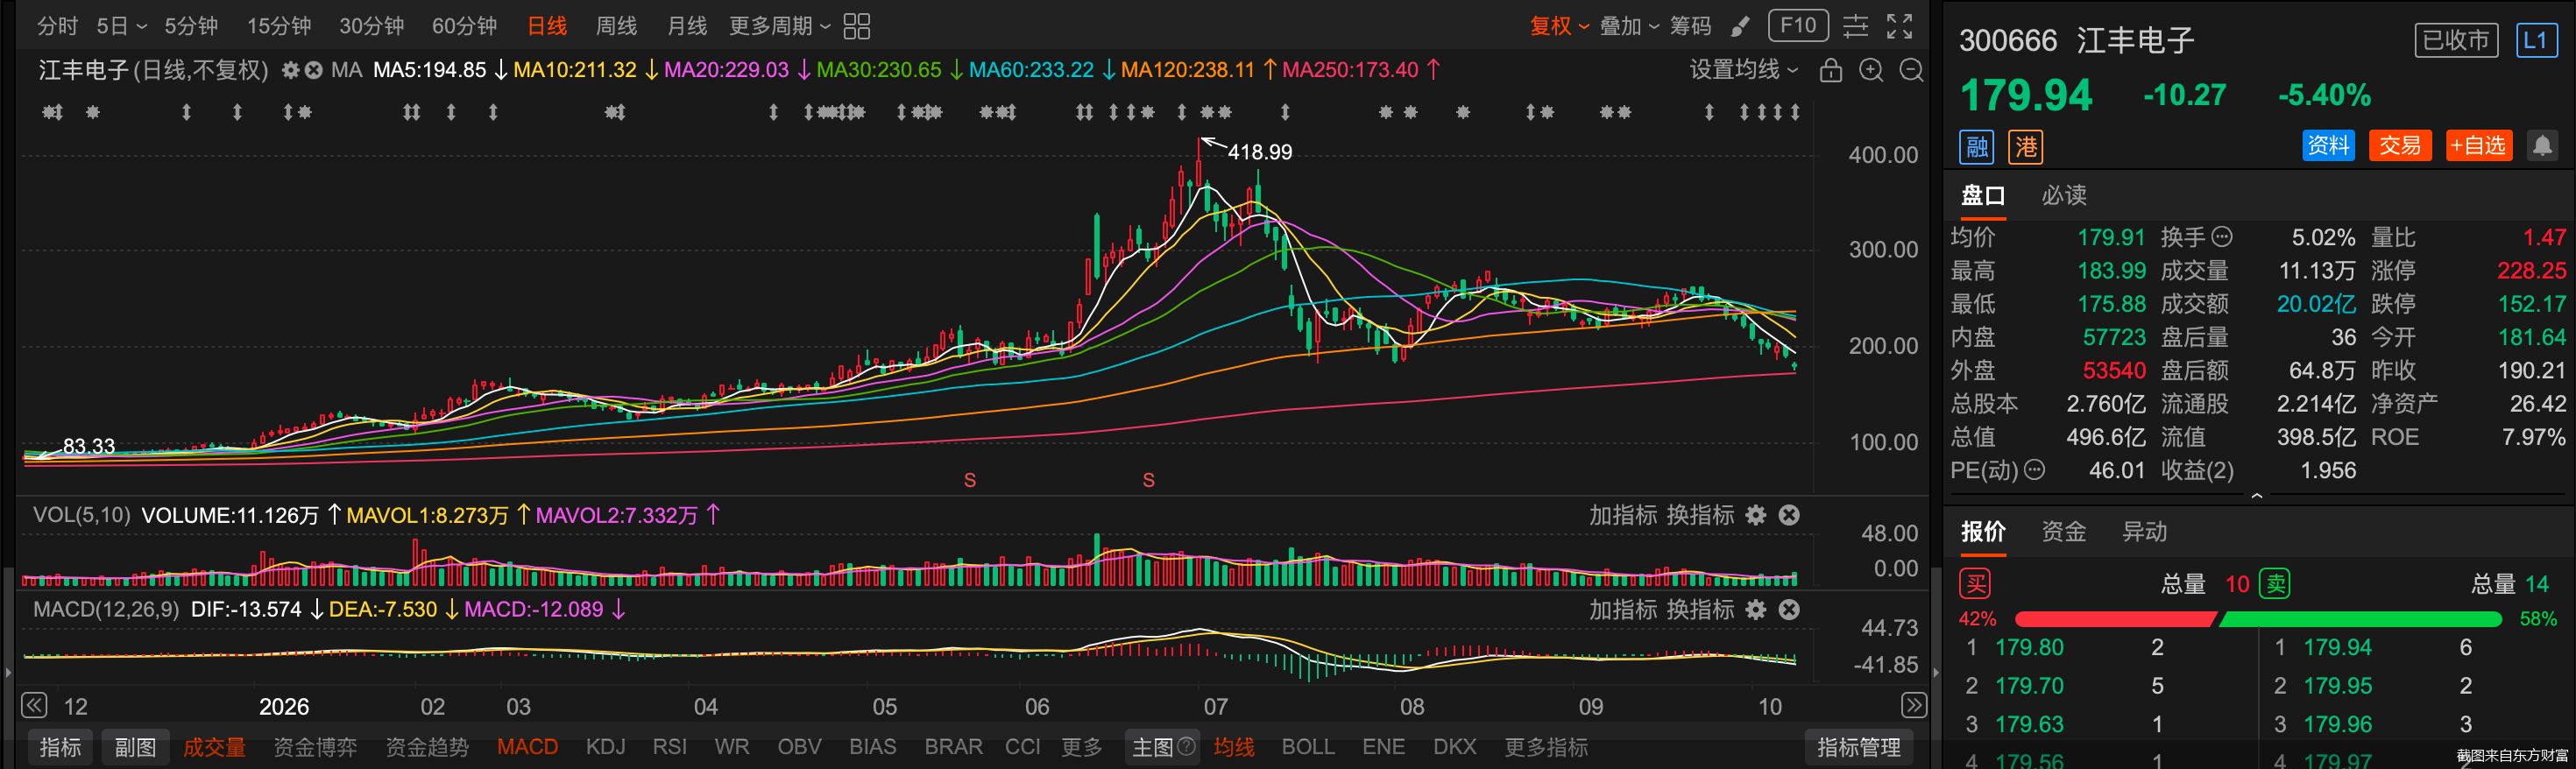
Task: Open MA settings gear next to chart title
Action: 290,70
